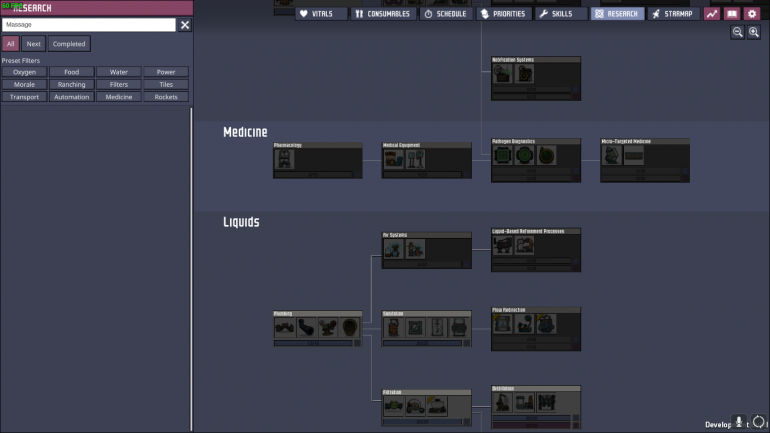The width and height of the screenshot is (770, 433).
Task: Click the zoom out magnifier icon
Action: 737,33
